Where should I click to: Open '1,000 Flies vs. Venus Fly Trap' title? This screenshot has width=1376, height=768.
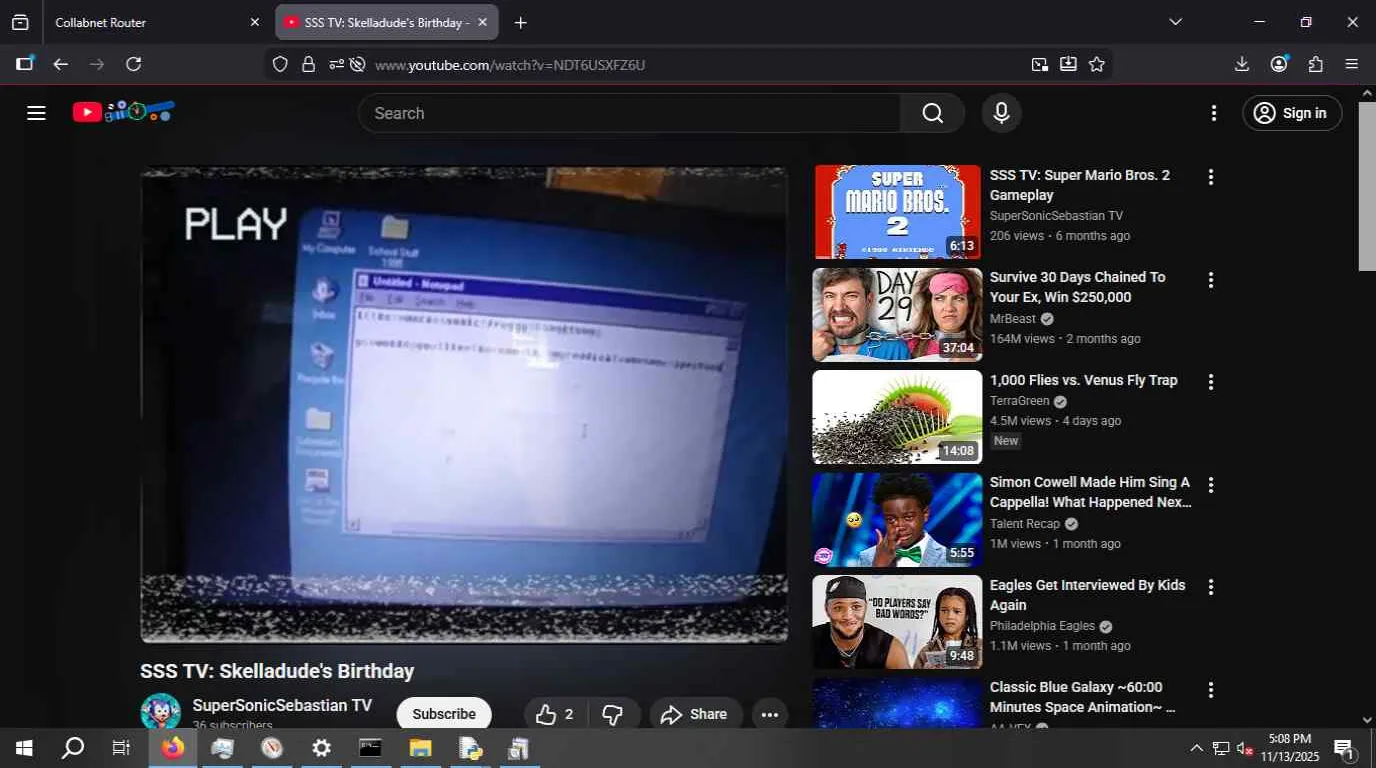(1084, 380)
